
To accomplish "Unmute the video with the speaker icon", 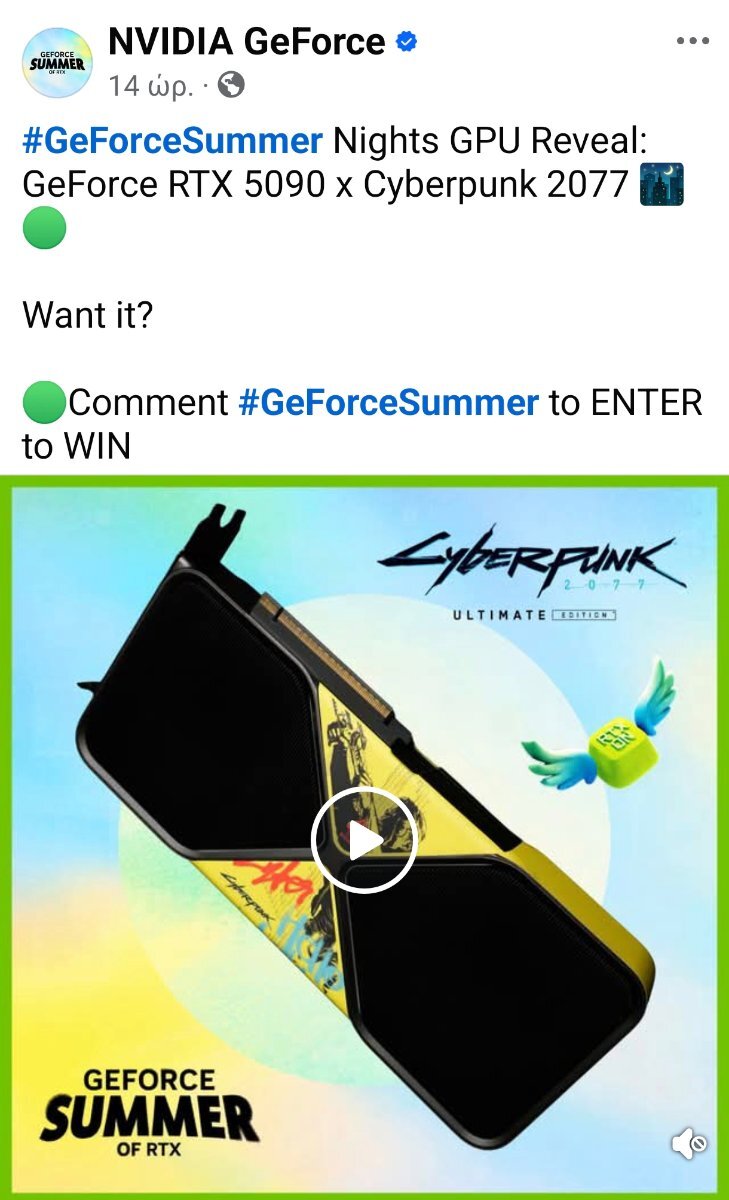I will click(x=689, y=1144).
